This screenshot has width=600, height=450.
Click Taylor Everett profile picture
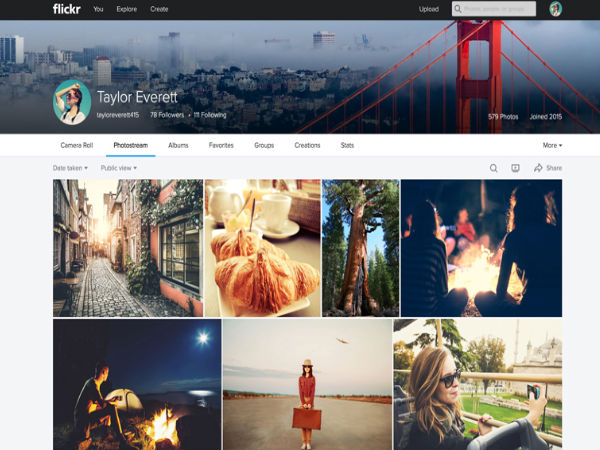pos(72,102)
